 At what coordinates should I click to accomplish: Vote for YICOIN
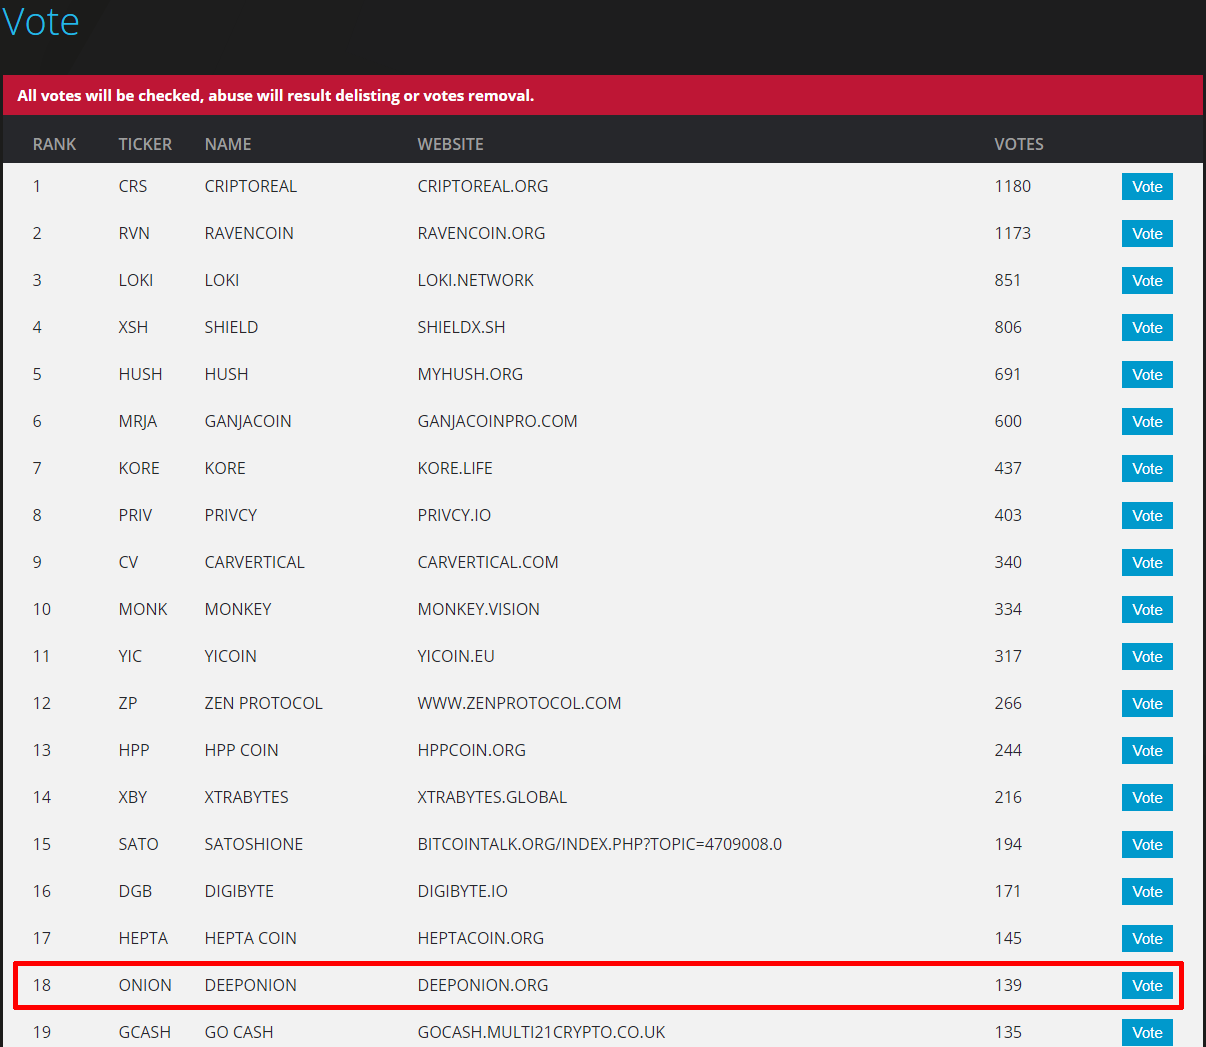tap(1147, 657)
